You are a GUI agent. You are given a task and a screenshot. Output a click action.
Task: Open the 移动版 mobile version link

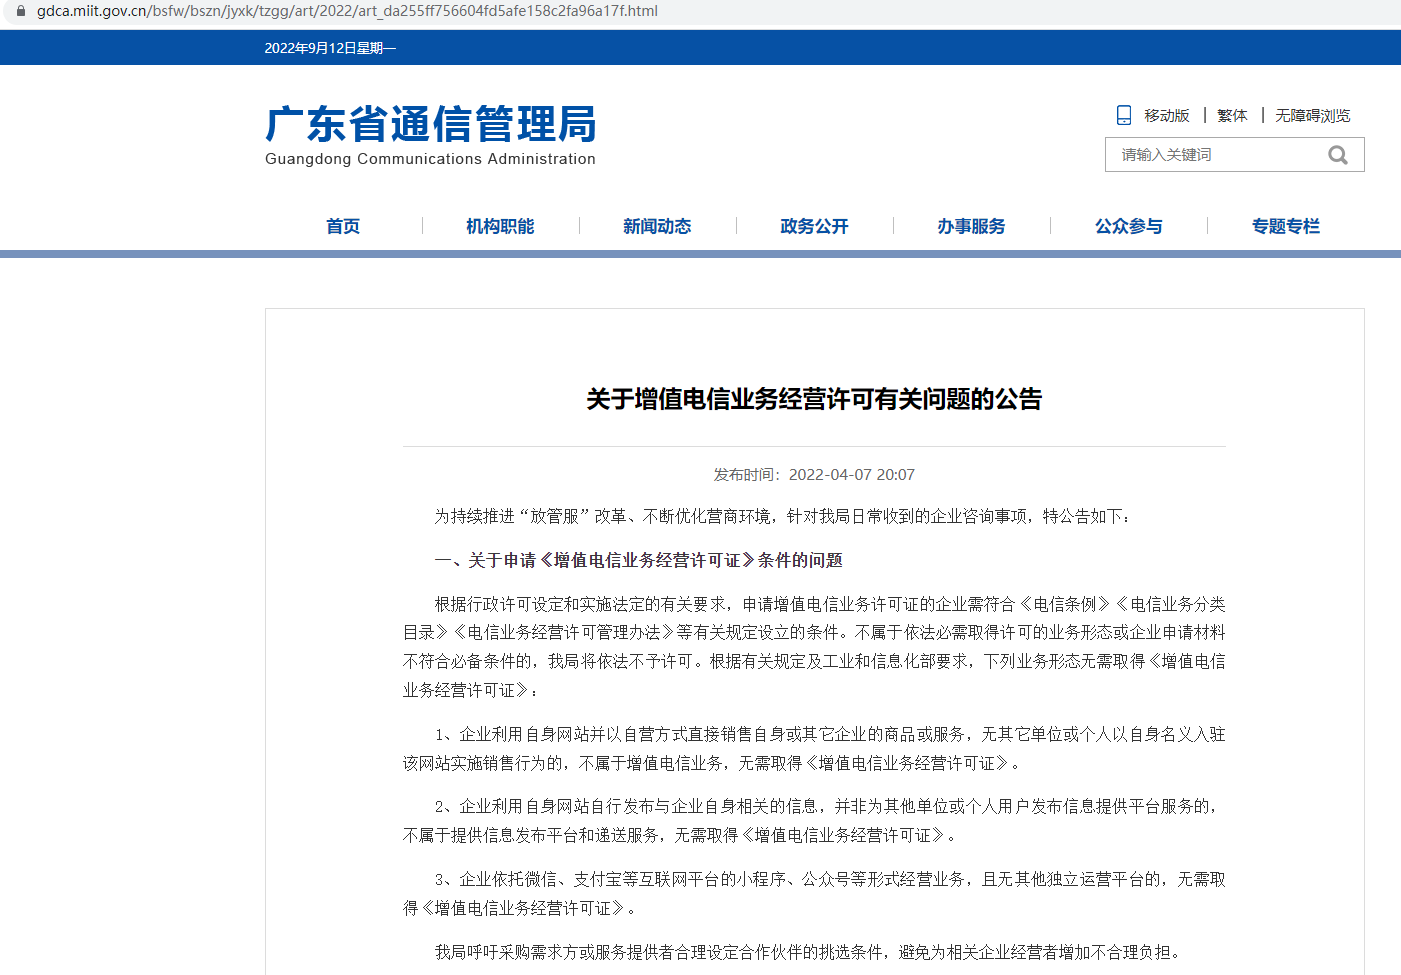click(x=1167, y=116)
